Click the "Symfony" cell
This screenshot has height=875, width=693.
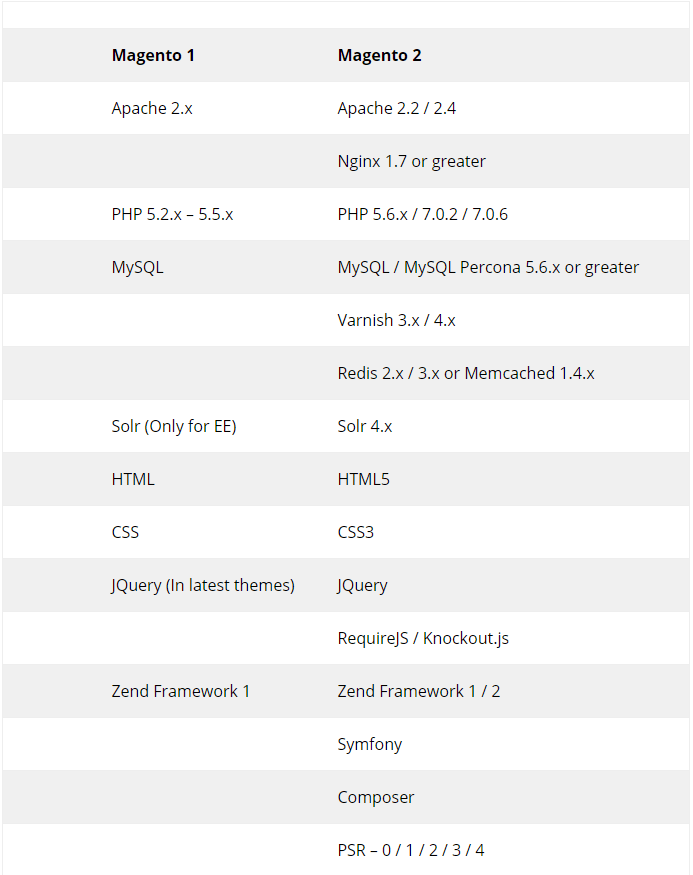(370, 744)
